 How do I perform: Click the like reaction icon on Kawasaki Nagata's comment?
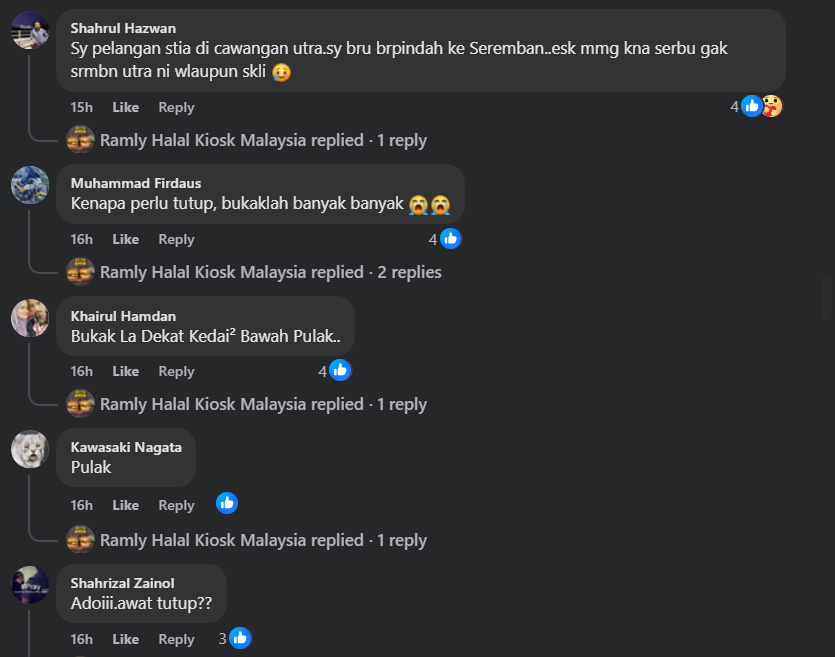coord(227,503)
